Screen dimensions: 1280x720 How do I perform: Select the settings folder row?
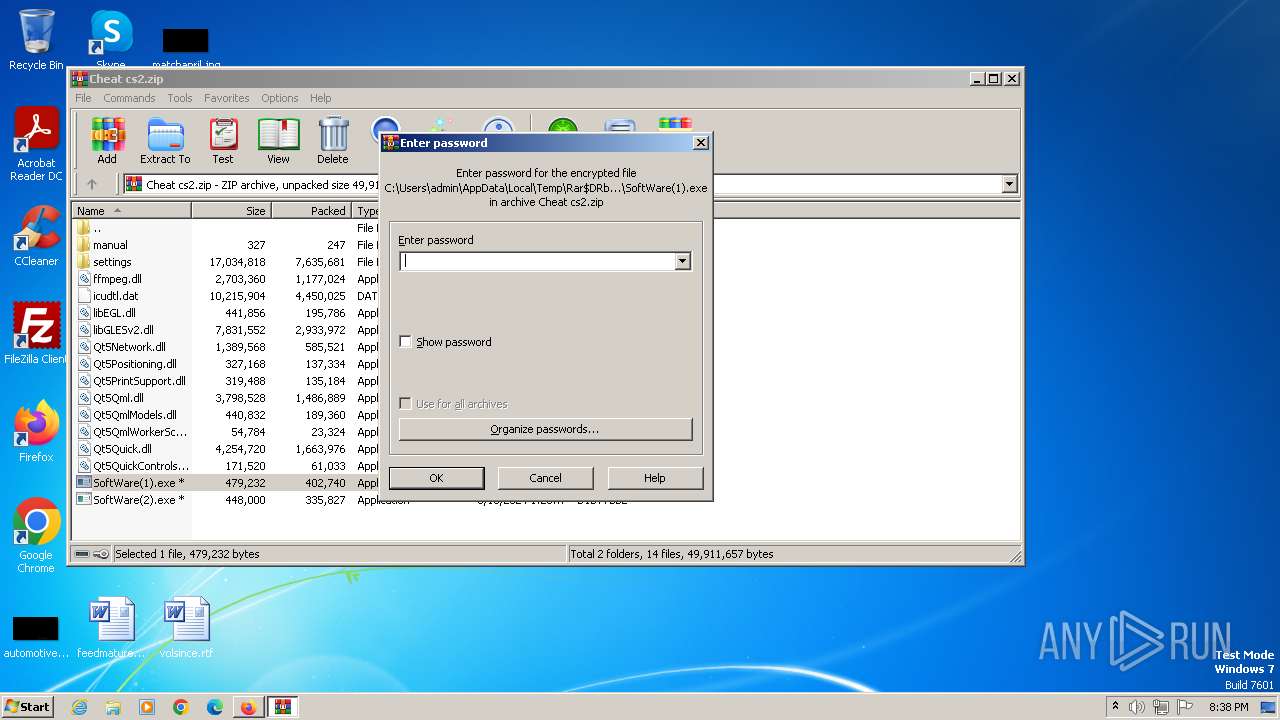[x=112, y=262]
